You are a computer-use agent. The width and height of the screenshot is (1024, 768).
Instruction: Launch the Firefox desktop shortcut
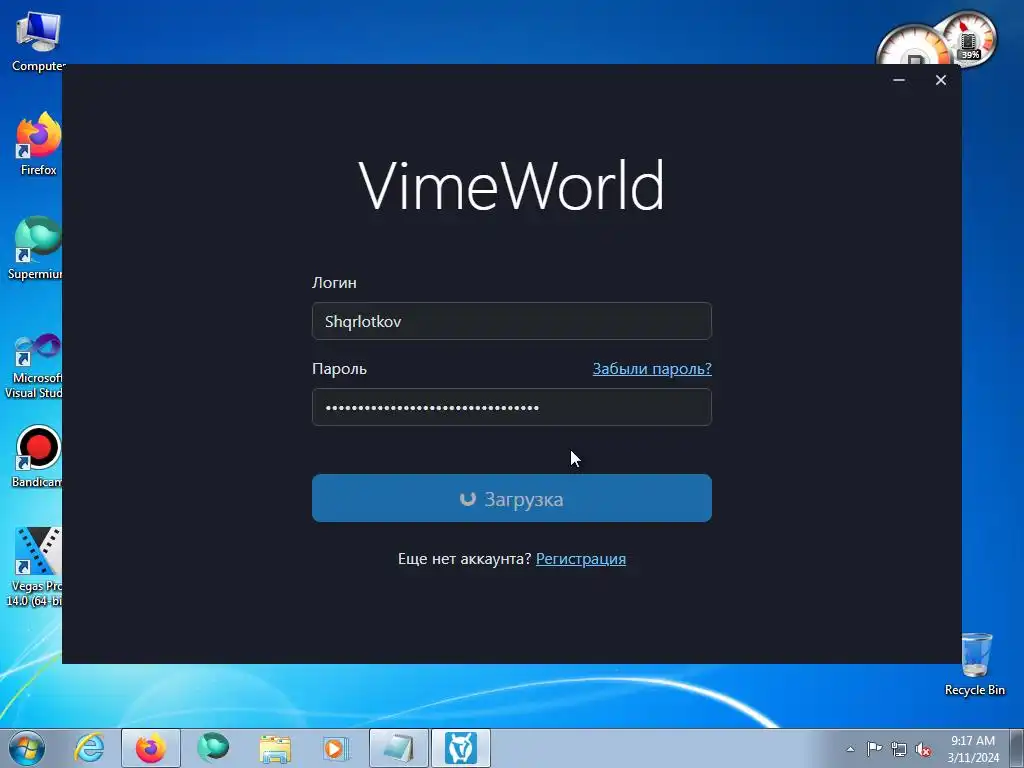(38, 144)
